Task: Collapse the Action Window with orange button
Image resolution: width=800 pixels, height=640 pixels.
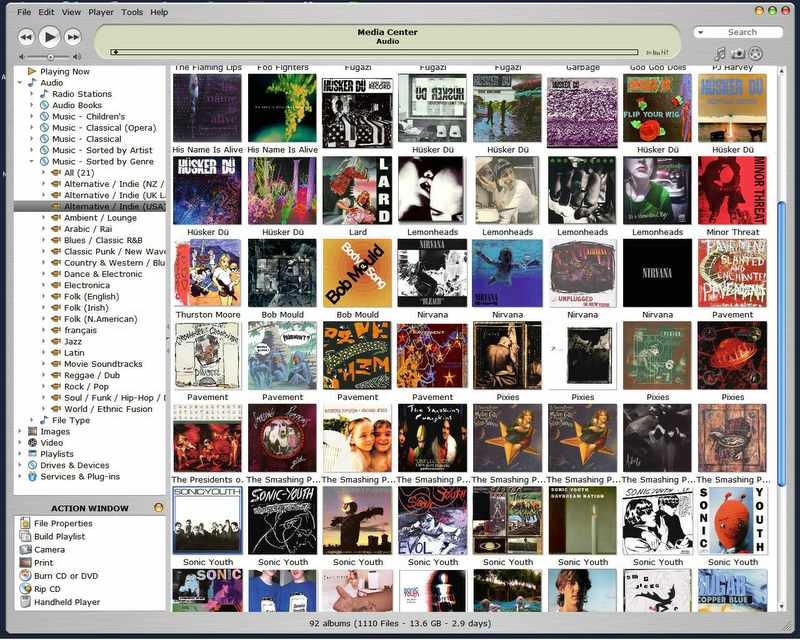Action: 159,507
